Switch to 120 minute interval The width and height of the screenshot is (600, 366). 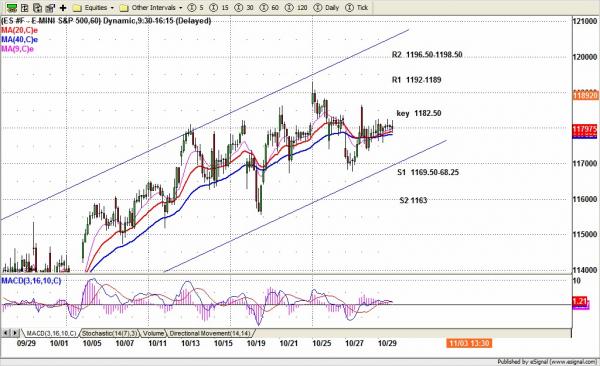pos(296,7)
